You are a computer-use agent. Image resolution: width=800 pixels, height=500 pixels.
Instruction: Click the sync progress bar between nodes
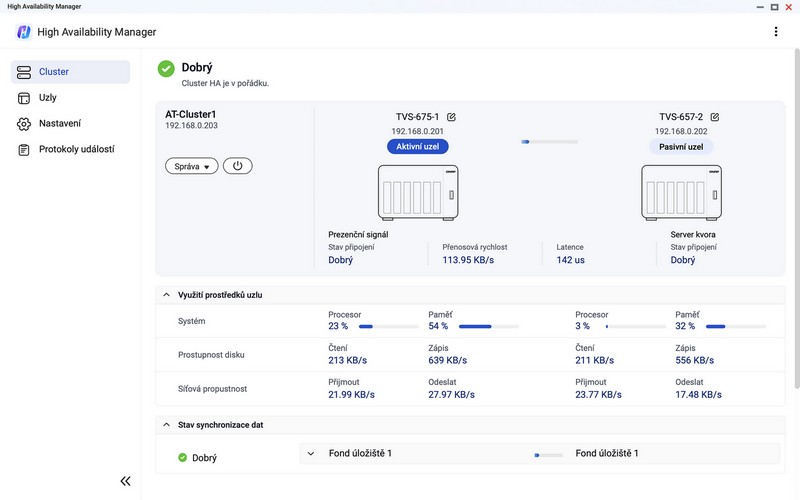tap(549, 142)
